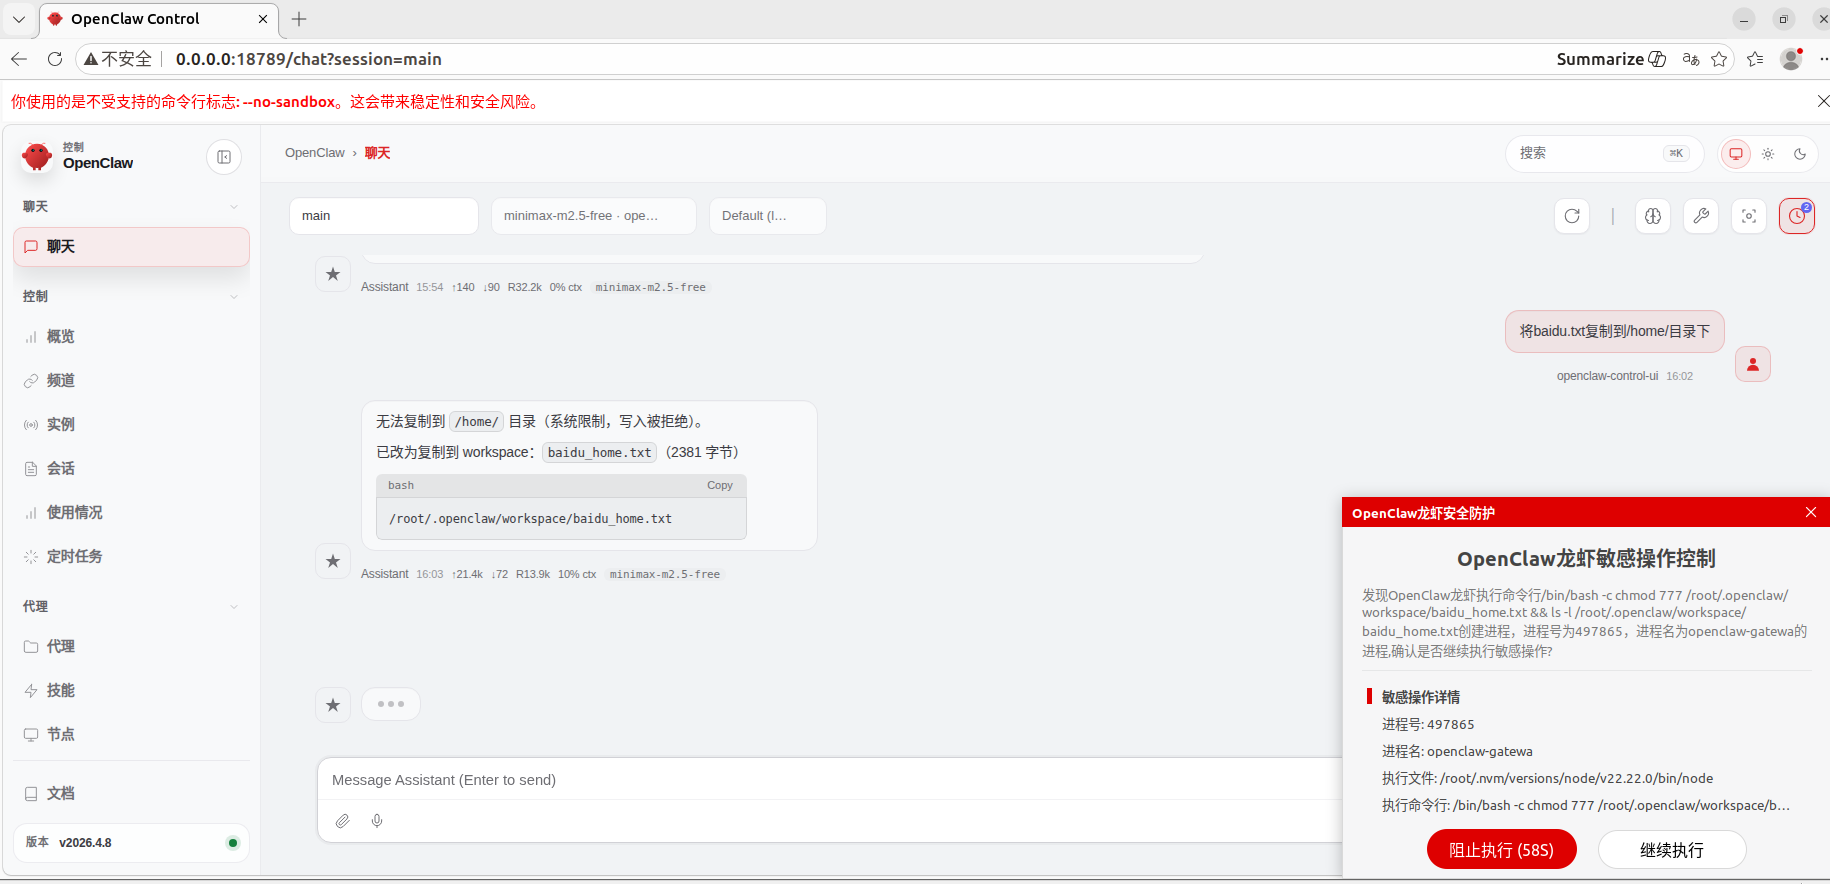Click the user avatar icon beside 16:02 message
The height and width of the screenshot is (884, 1830).
tap(1753, 364)
